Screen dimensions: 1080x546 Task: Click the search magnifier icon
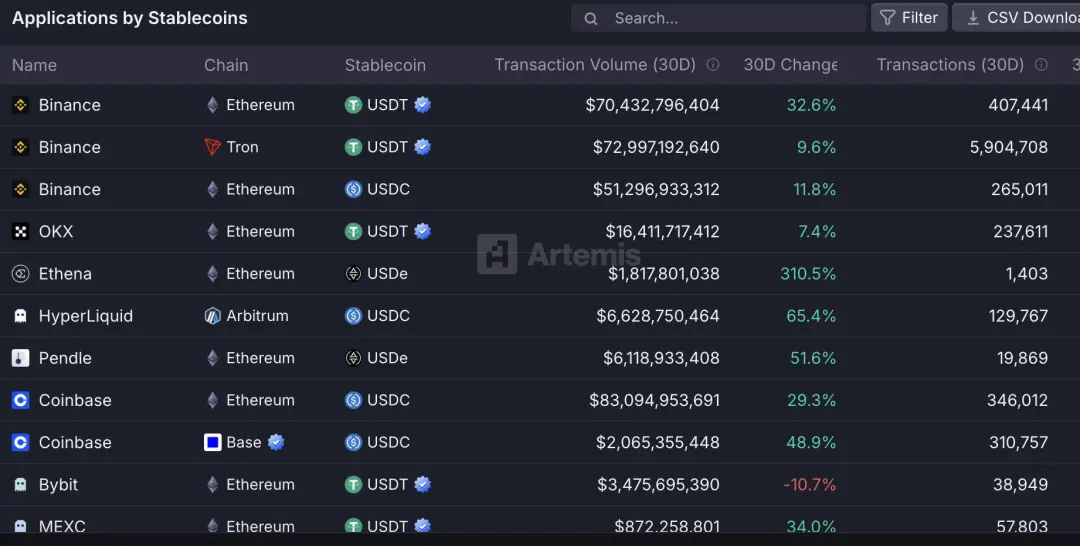click(591, 18)
